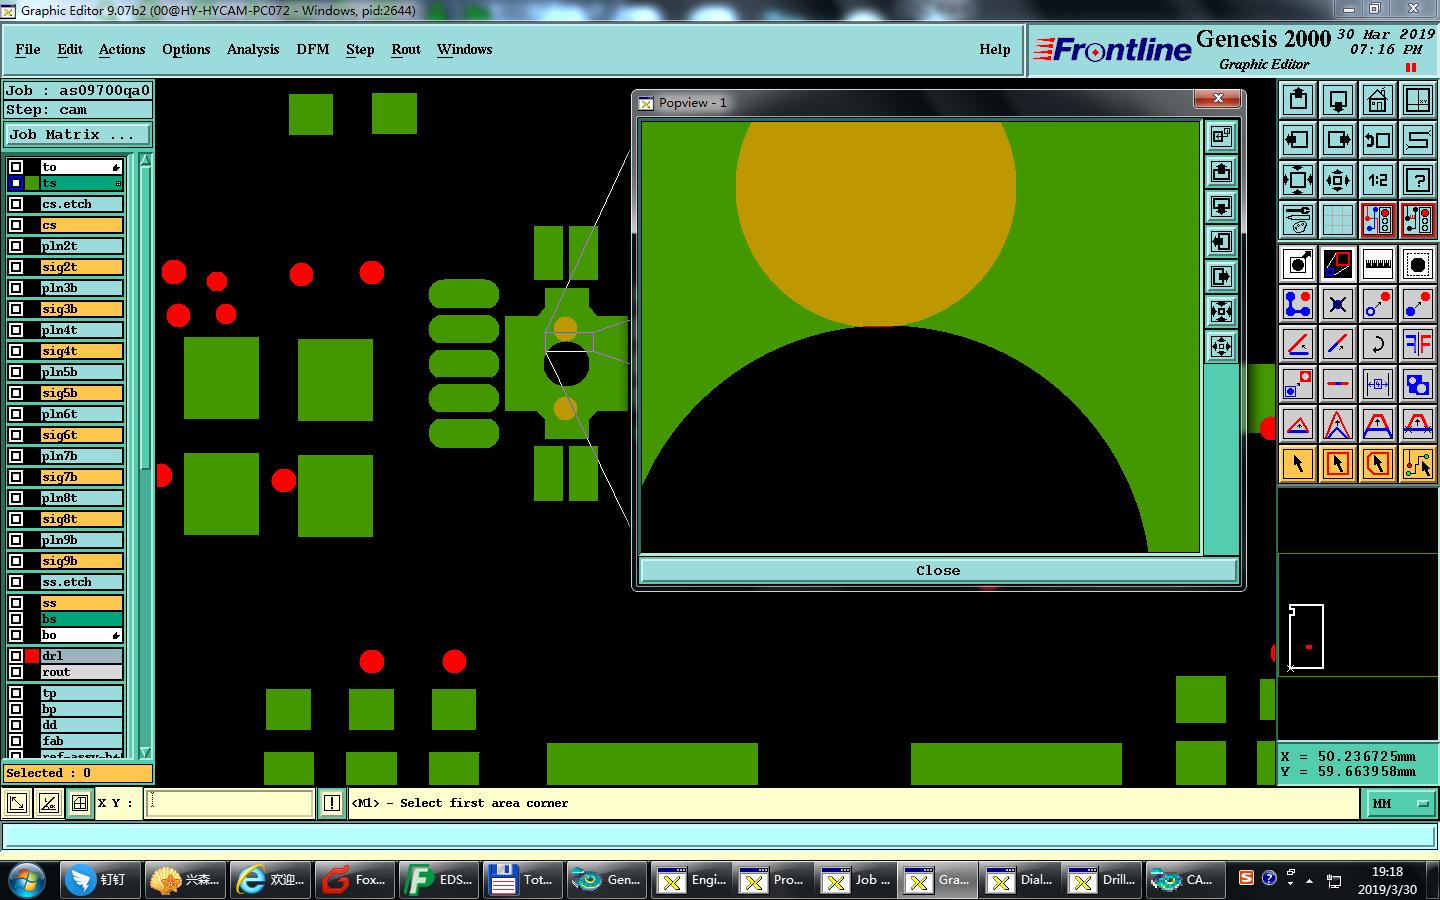This screenshot has width=1440, height=900.
Task: Click the pan right icon in right toolbar
Action: point(1338,140)
